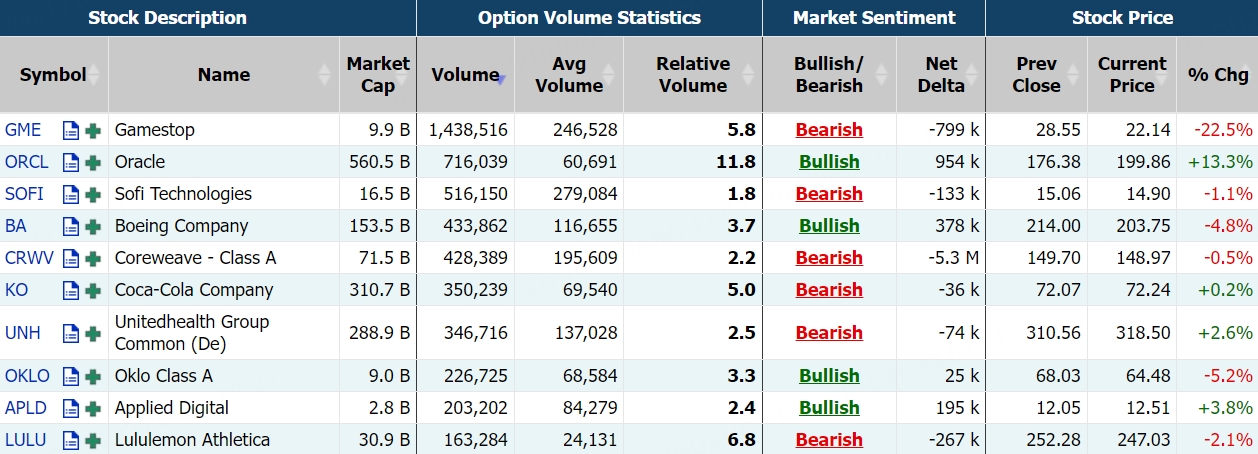Click Bullish sentiment link for Oracle
1258x454 pixels.
pyautogui.click(x=829, y=162)
